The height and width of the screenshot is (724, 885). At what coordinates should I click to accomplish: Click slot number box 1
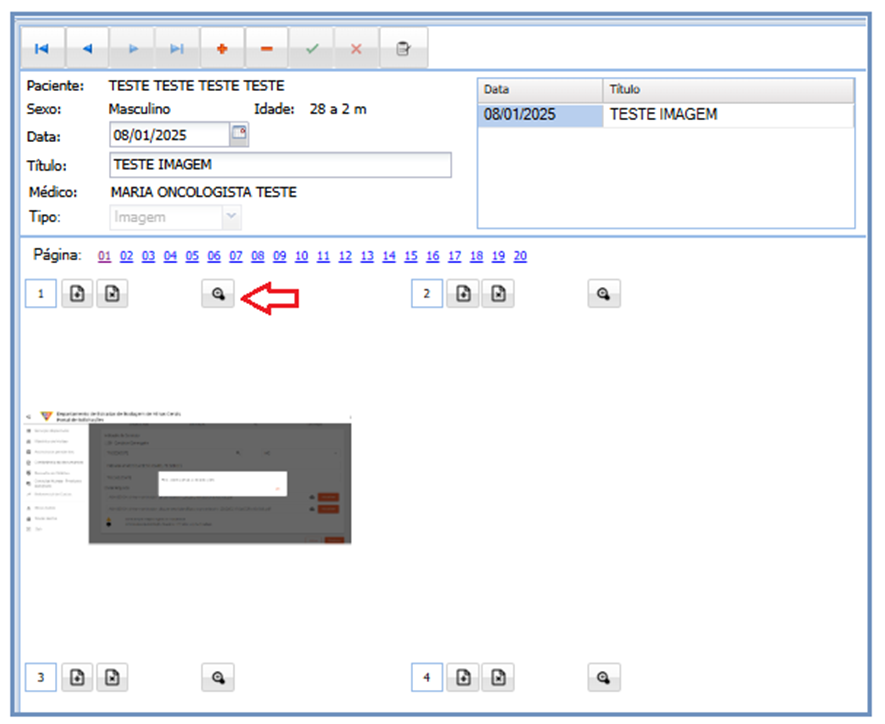tap(41, 293)
